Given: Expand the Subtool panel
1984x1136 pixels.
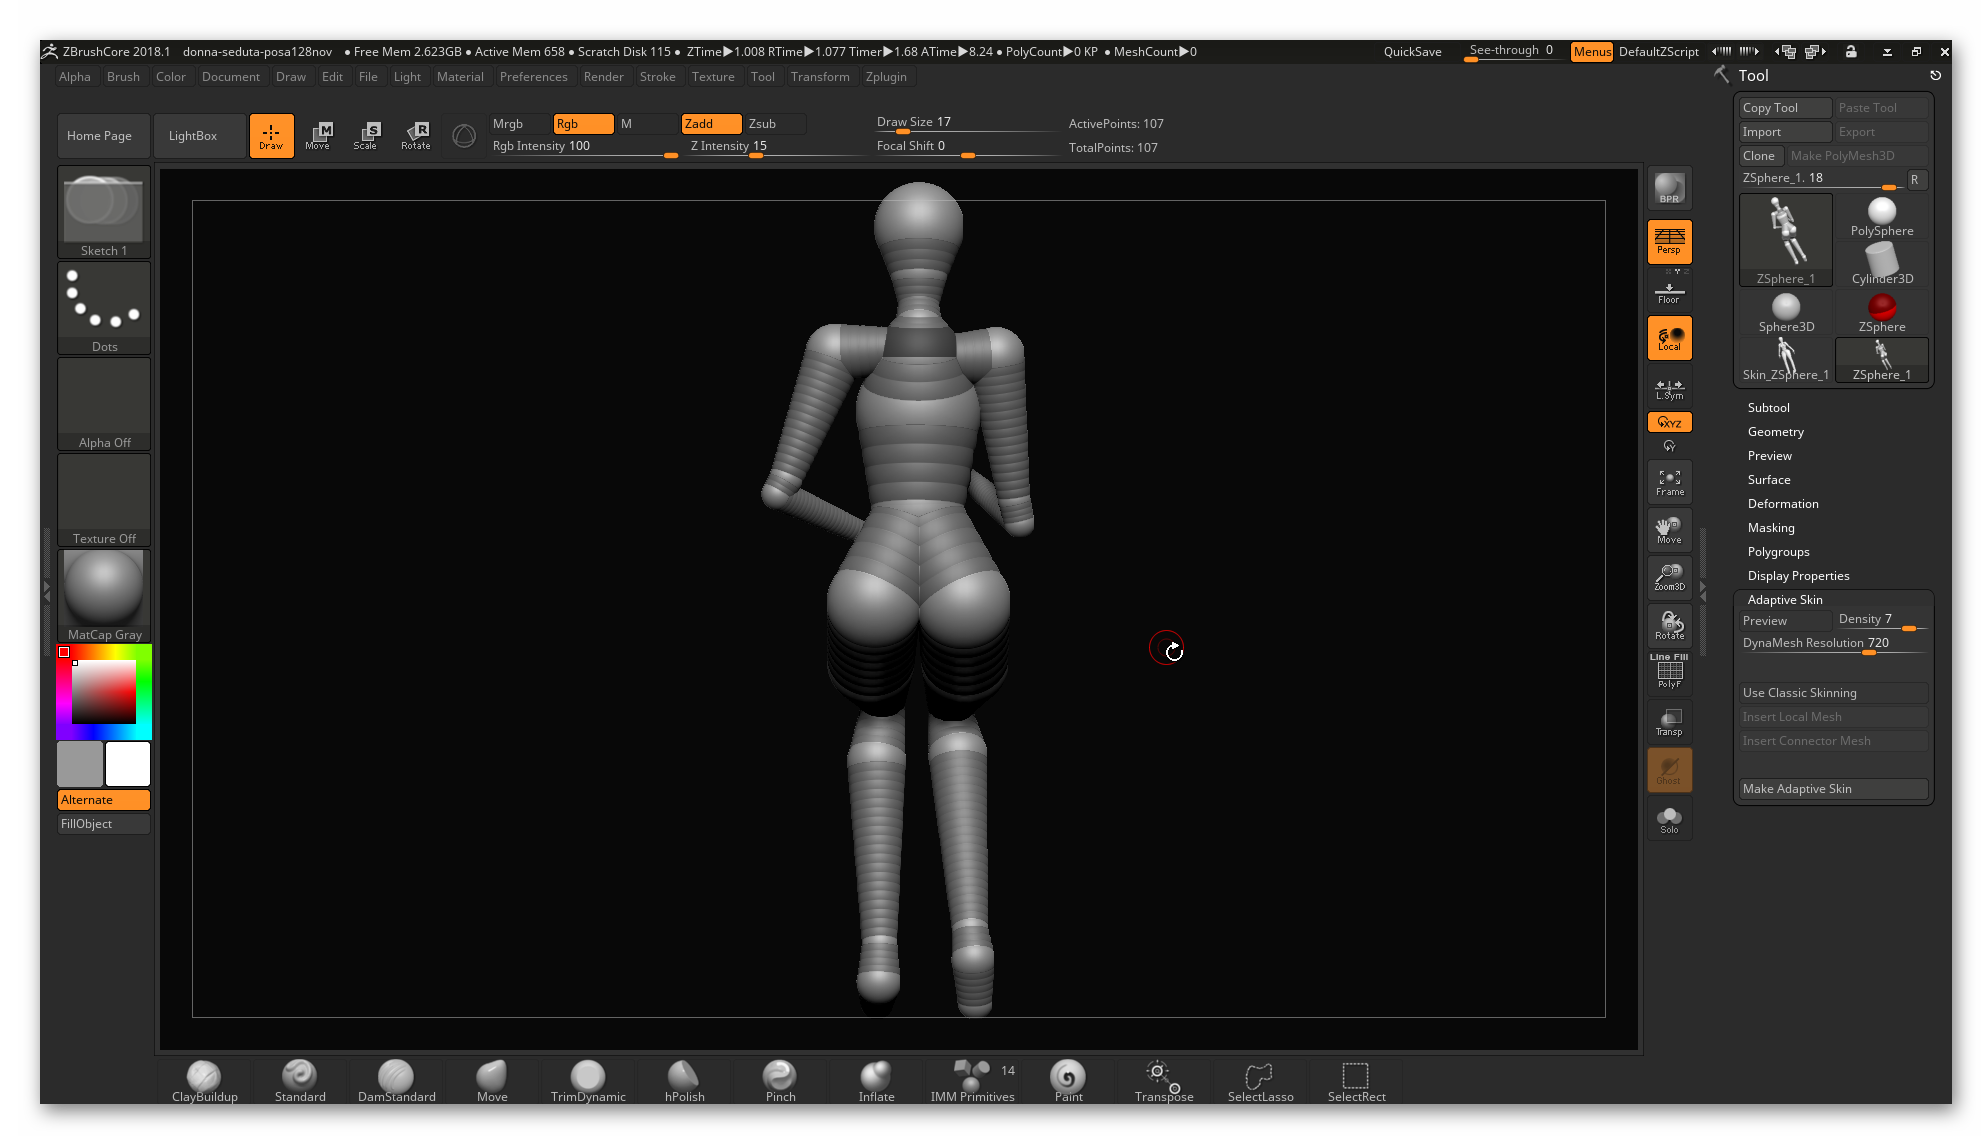Looking at the screenshot, I should pyautogui.click(x=1768, y=407).
